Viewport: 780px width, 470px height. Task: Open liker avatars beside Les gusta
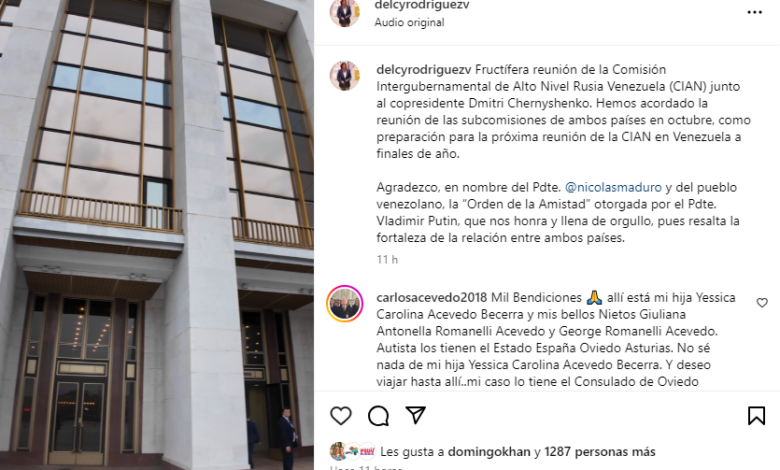352,451
